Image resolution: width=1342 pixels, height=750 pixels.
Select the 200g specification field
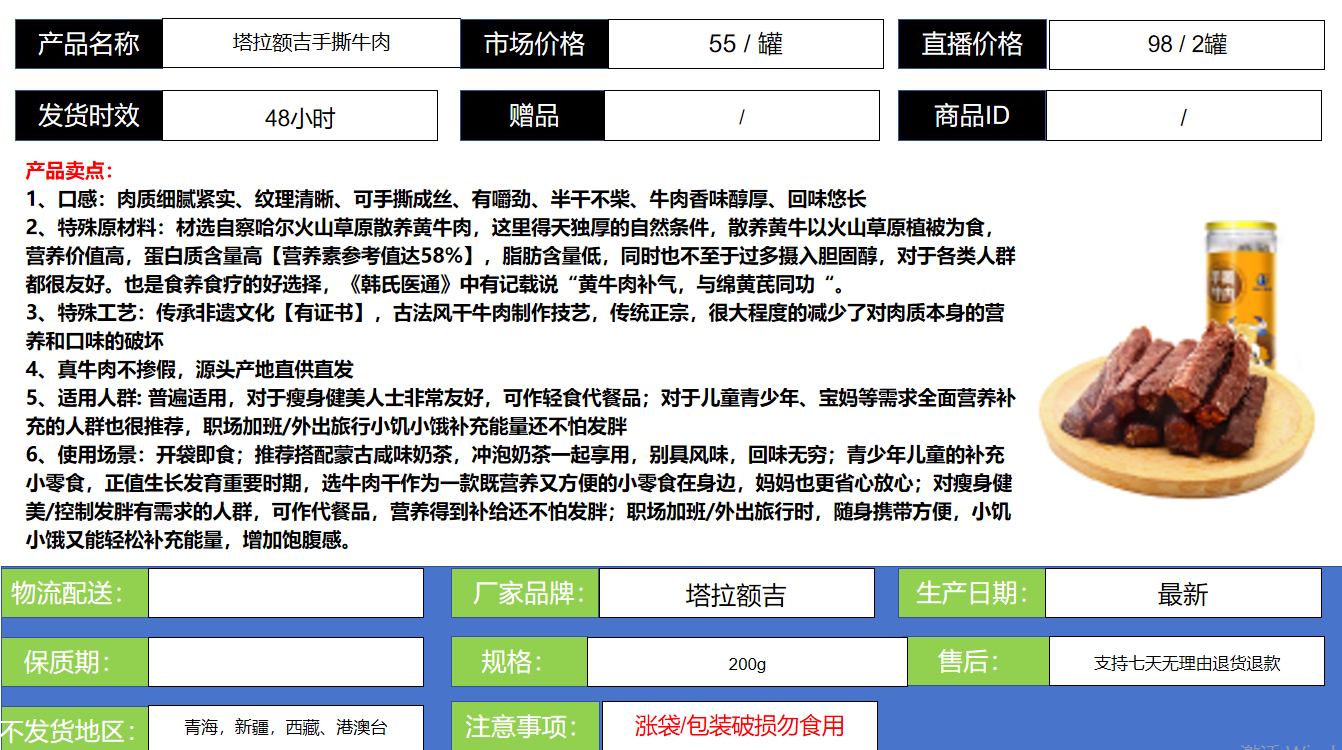[746, 663]
